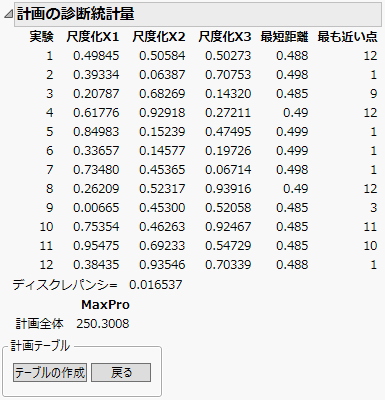Viewport: 385px width, 400px height.
Task: Select value 0.19726 in row 6
Action: [228, 151]
